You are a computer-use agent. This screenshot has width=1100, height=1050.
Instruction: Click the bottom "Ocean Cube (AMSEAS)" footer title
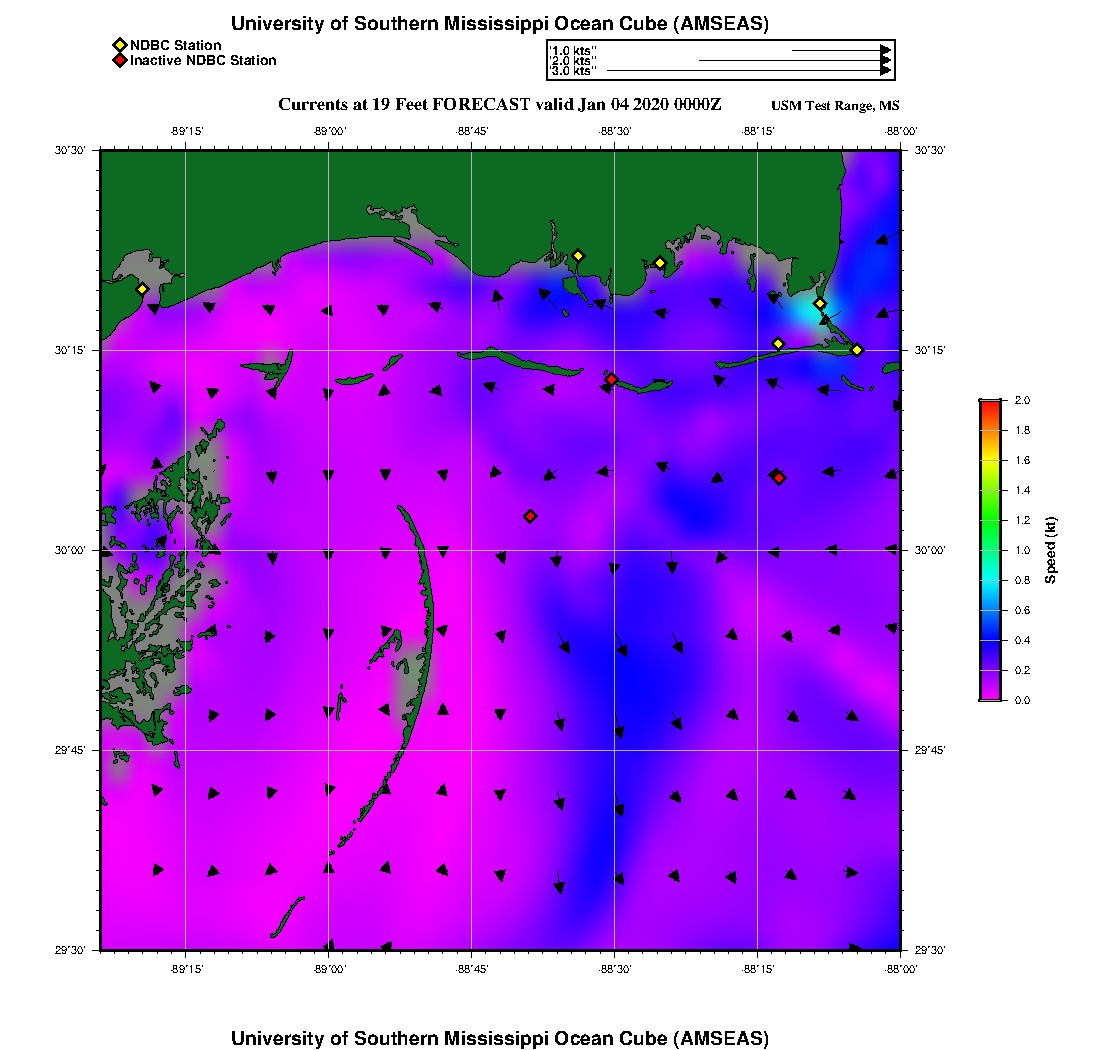[x=500, y=1038]
